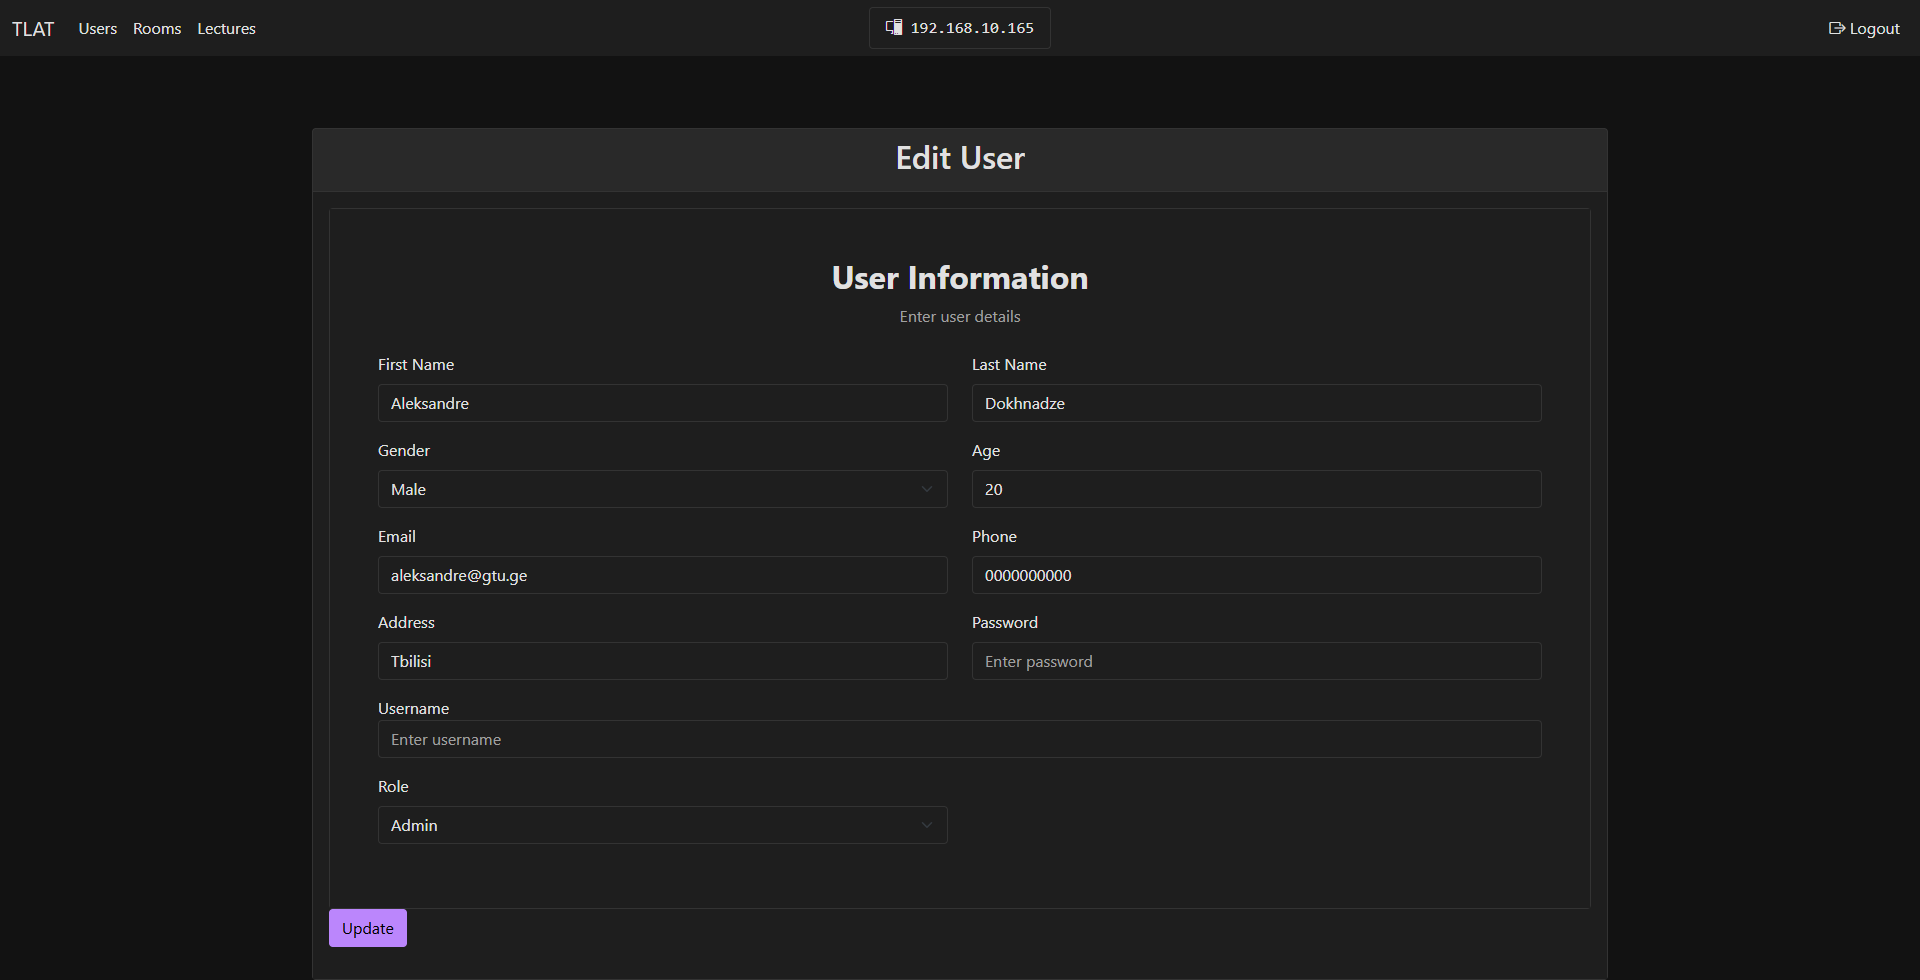Screen dimensions: 1920x980
Task: Open the Users menu item
Action: pyautogui.click(x=98, y=29)
